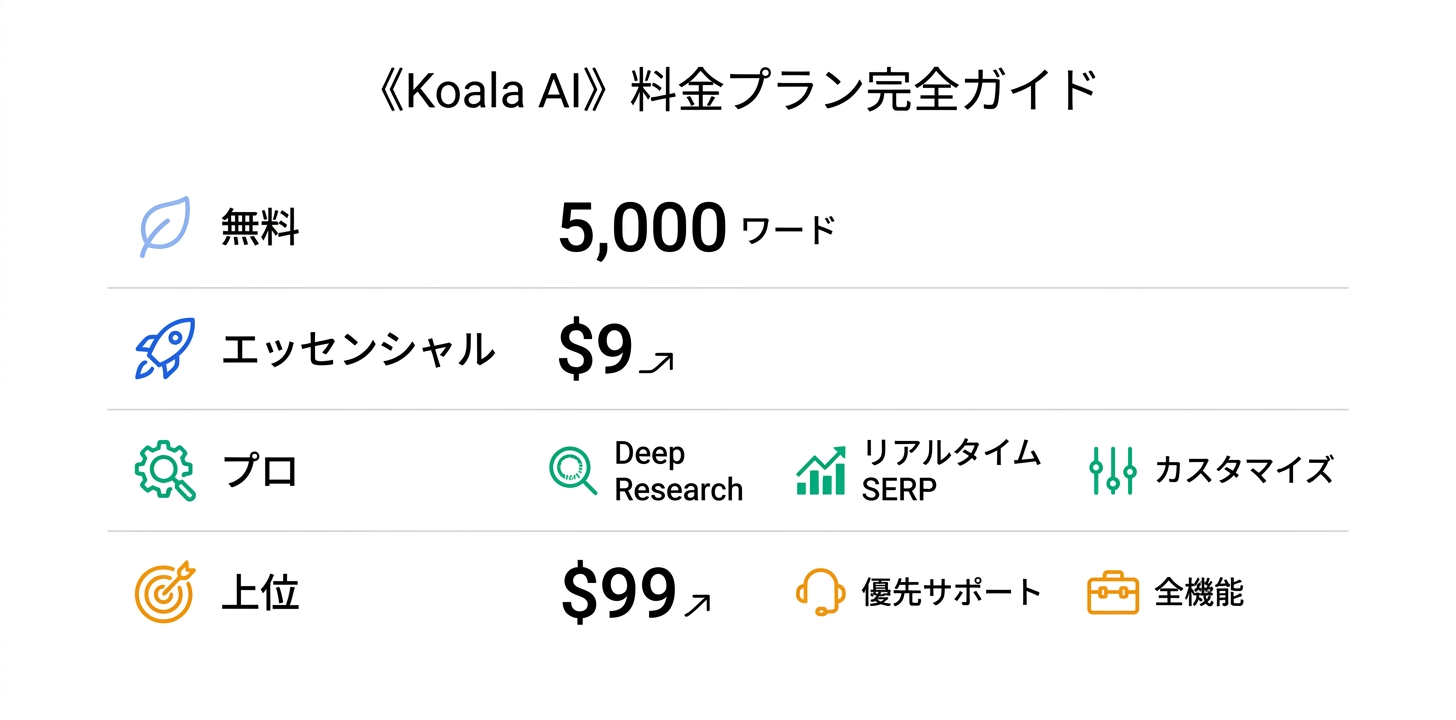The image size is (1456, 720).
Task: Click the $9 price text
Action: pyautogui.click(x=595, y=351)
